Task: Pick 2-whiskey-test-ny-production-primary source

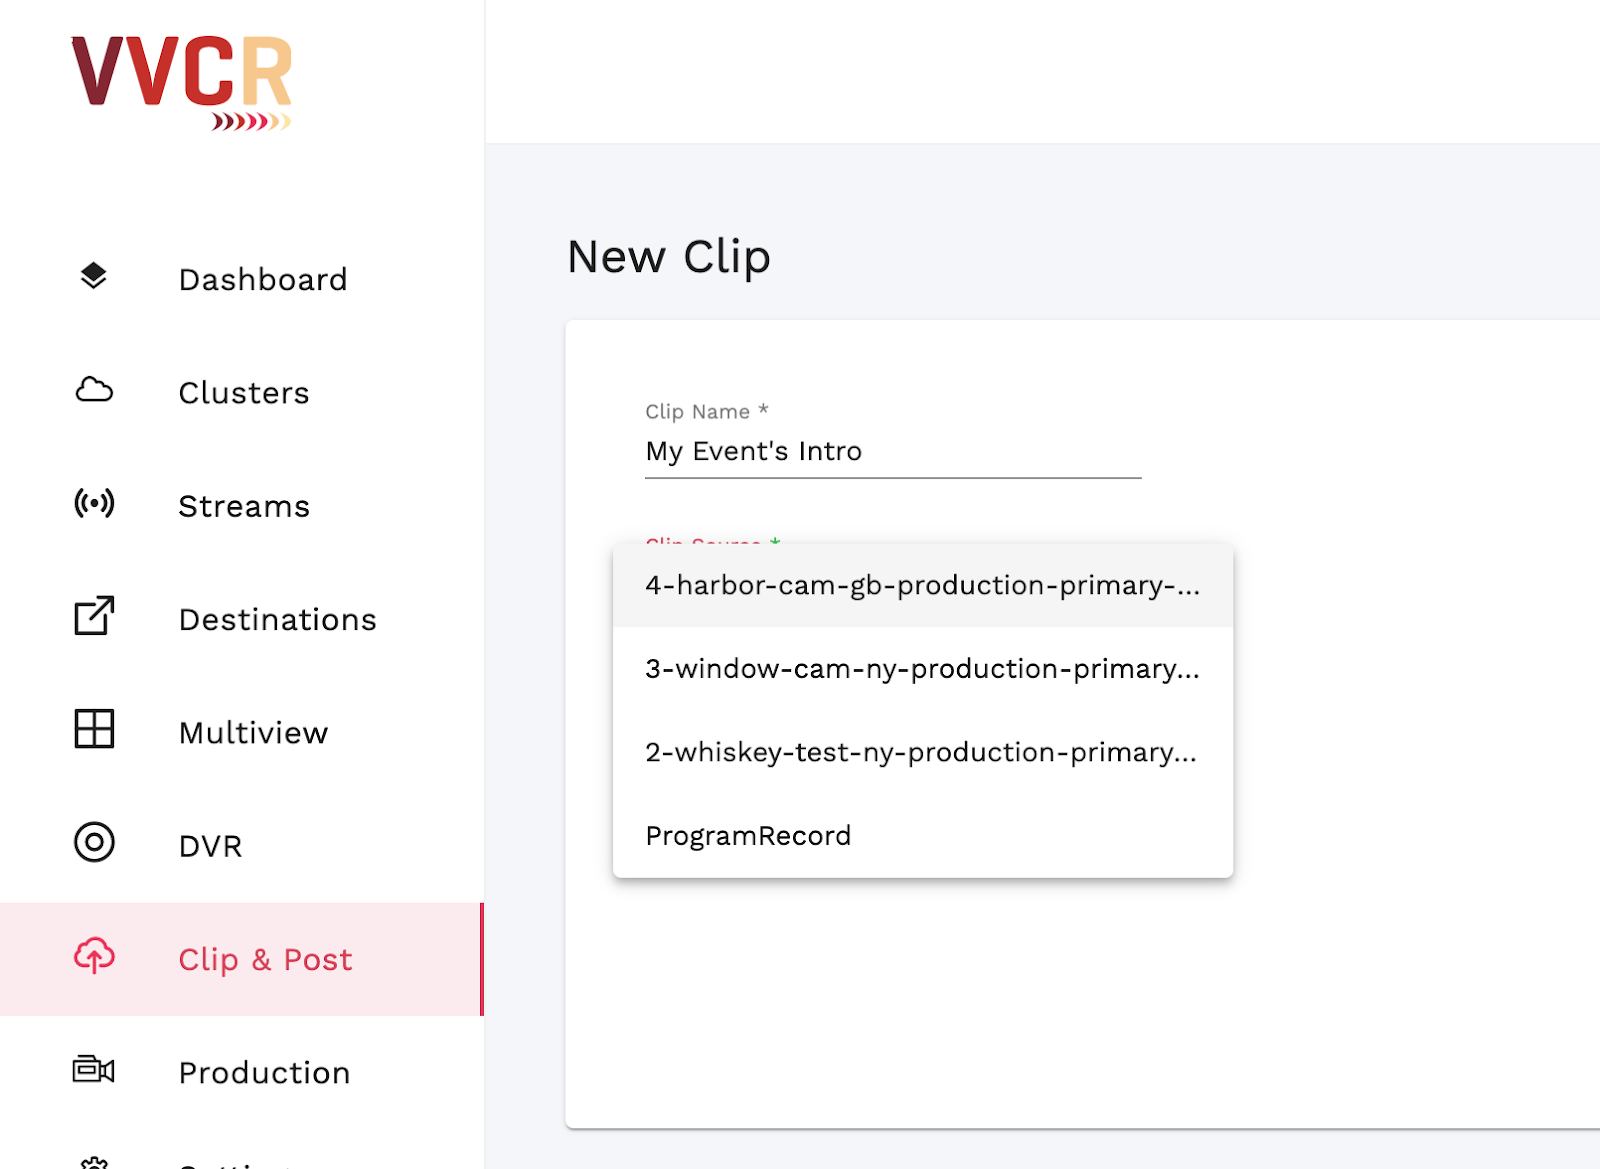Action: (923, 753)
